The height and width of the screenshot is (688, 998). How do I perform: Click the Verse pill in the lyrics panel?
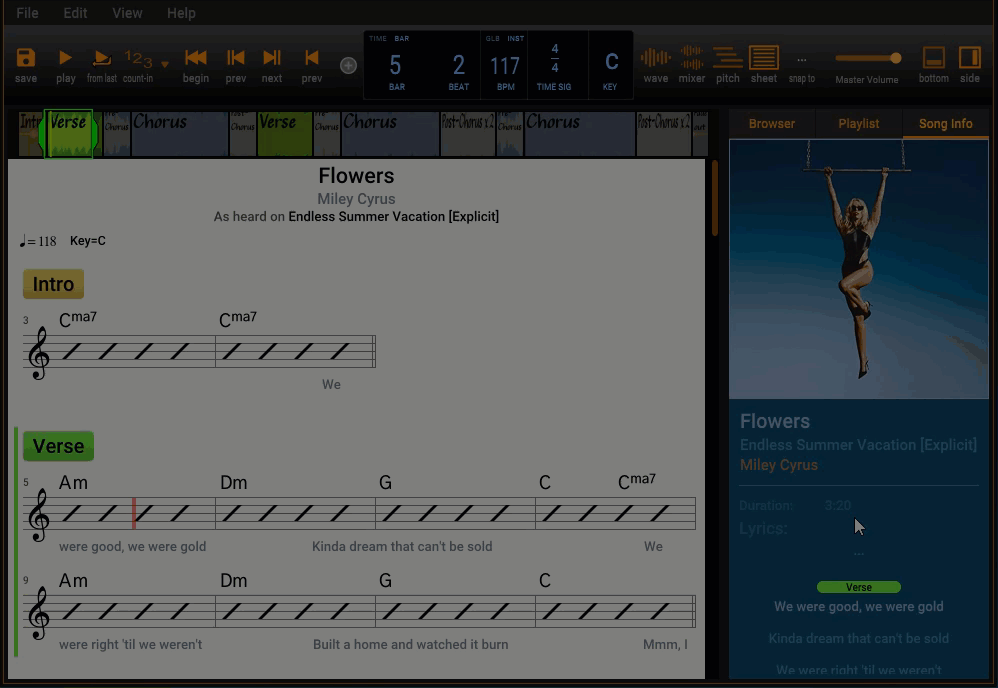(859, 587)
